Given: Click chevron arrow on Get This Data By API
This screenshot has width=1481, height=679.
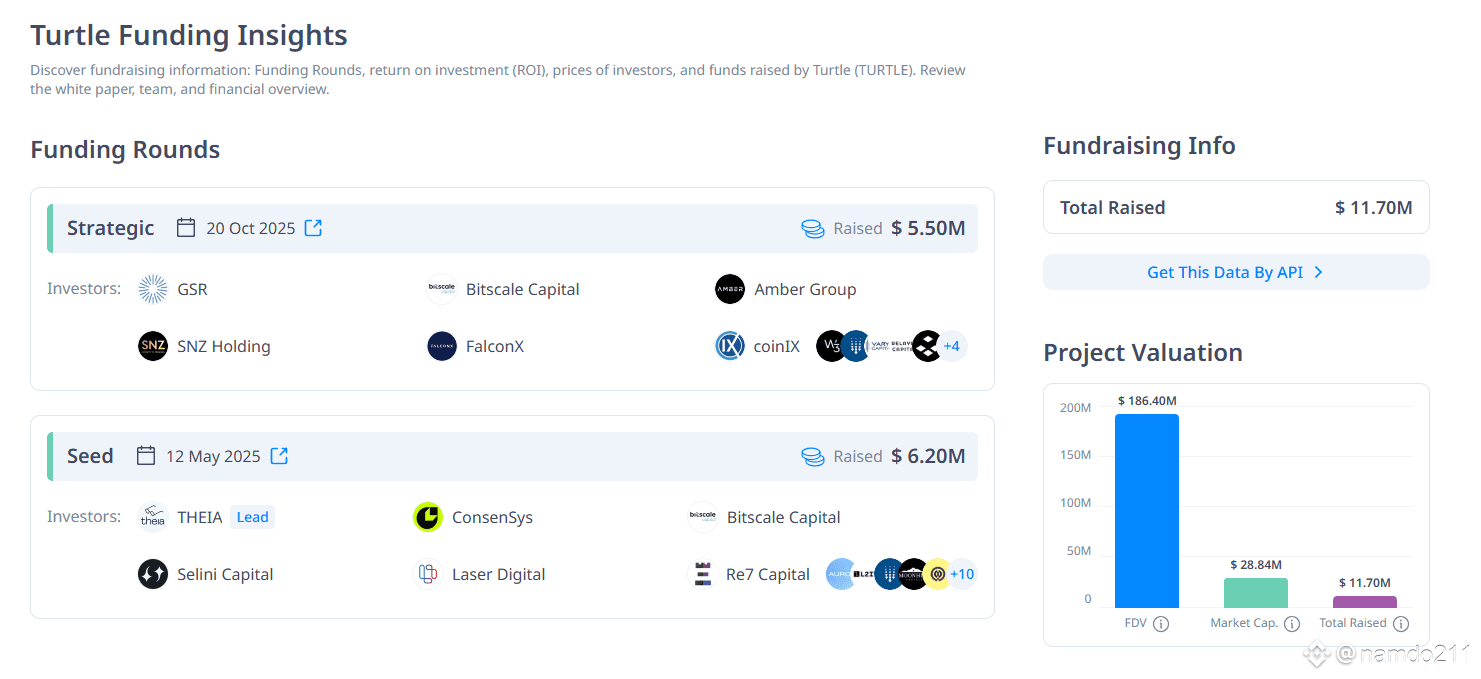Looking at the screenshot, I should coord(1318,272).
